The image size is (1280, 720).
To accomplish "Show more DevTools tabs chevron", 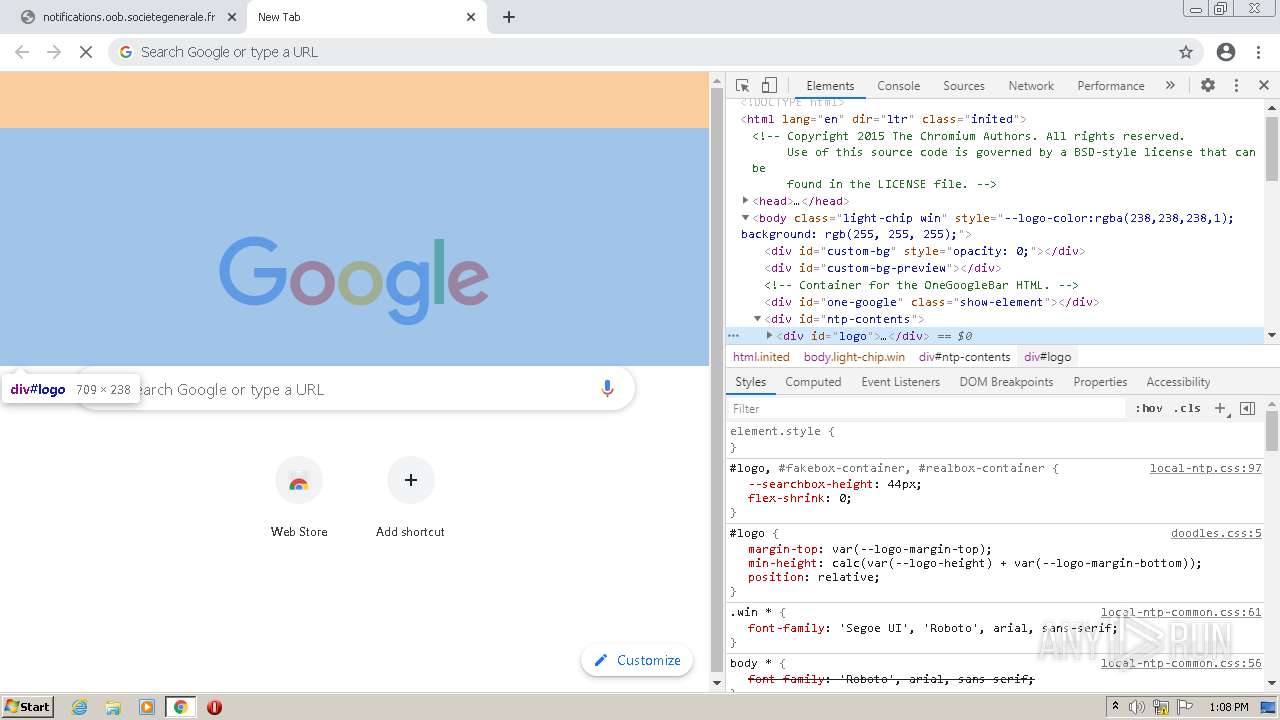I will point(1170,86).
